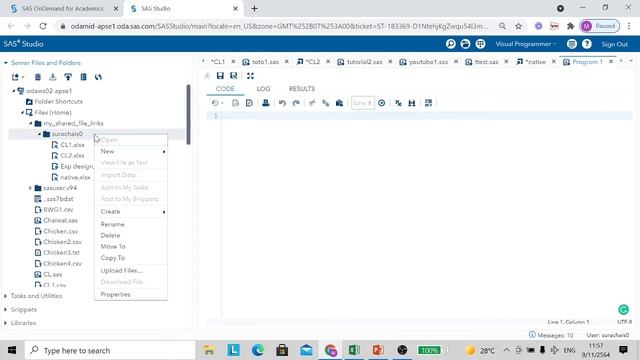
Task: Open find and replace with the binoculars icon
Action: coord(412,103)
